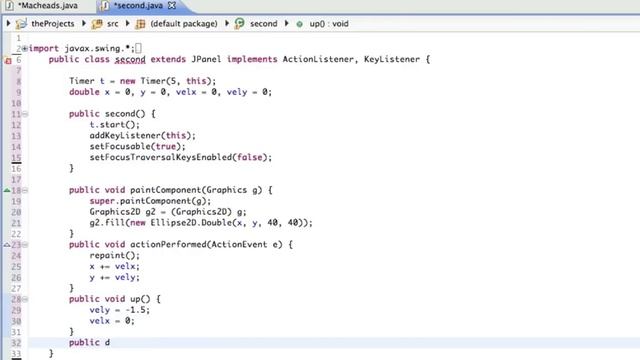Screen dimensions: 640x360
Task: Click on vely = -1.5; statement
Action: coord(120,310)
